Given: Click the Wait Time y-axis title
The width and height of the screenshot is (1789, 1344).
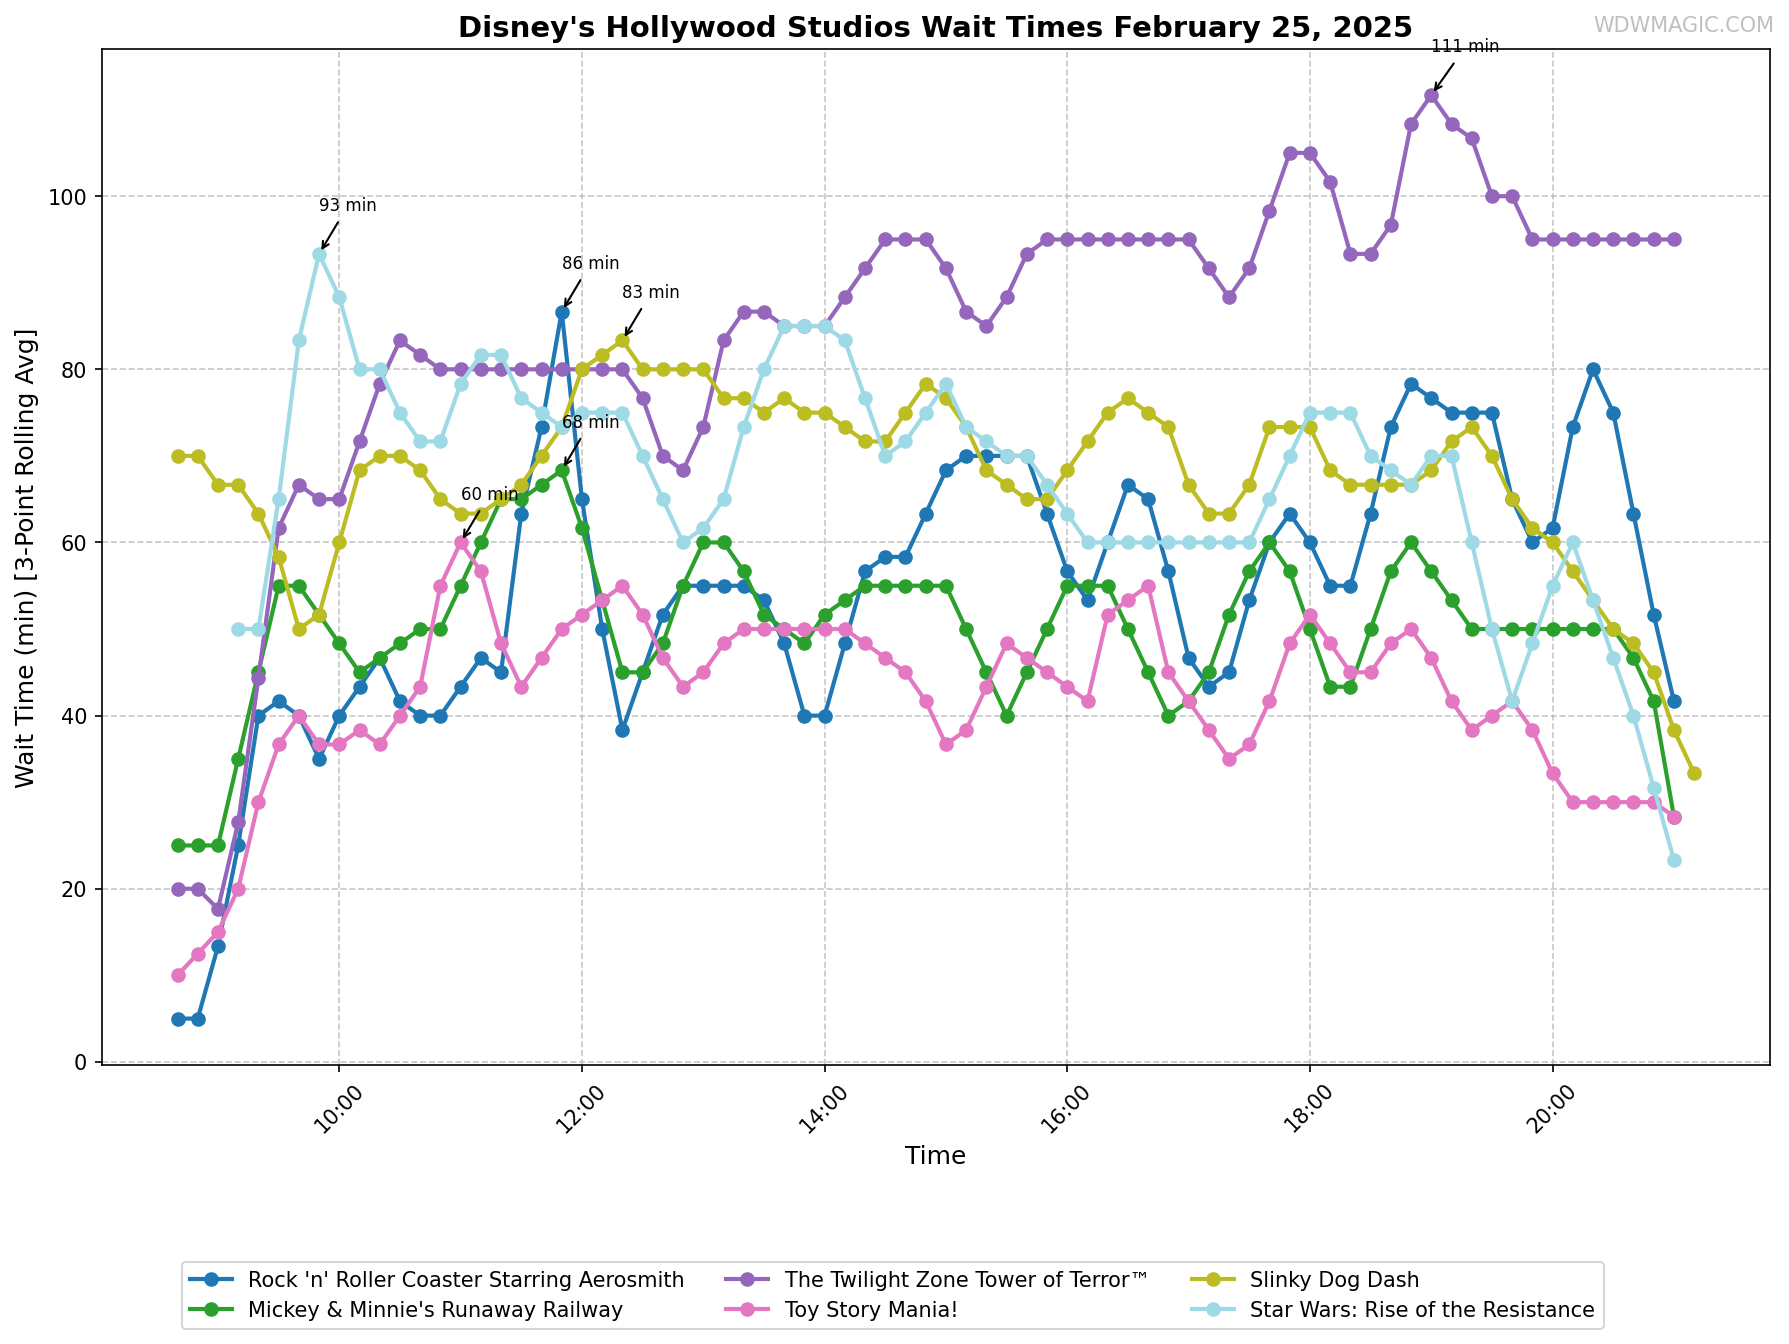Looking at the screenshot, I should tap(25, 557).
